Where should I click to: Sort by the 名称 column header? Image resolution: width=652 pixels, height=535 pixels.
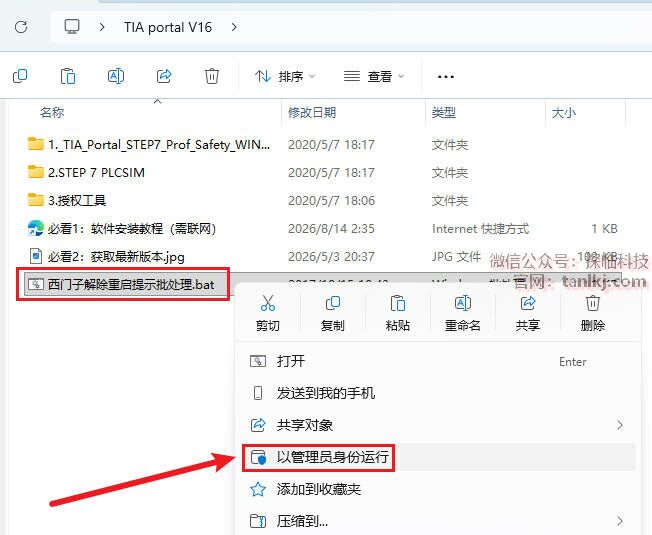point(52,113)
